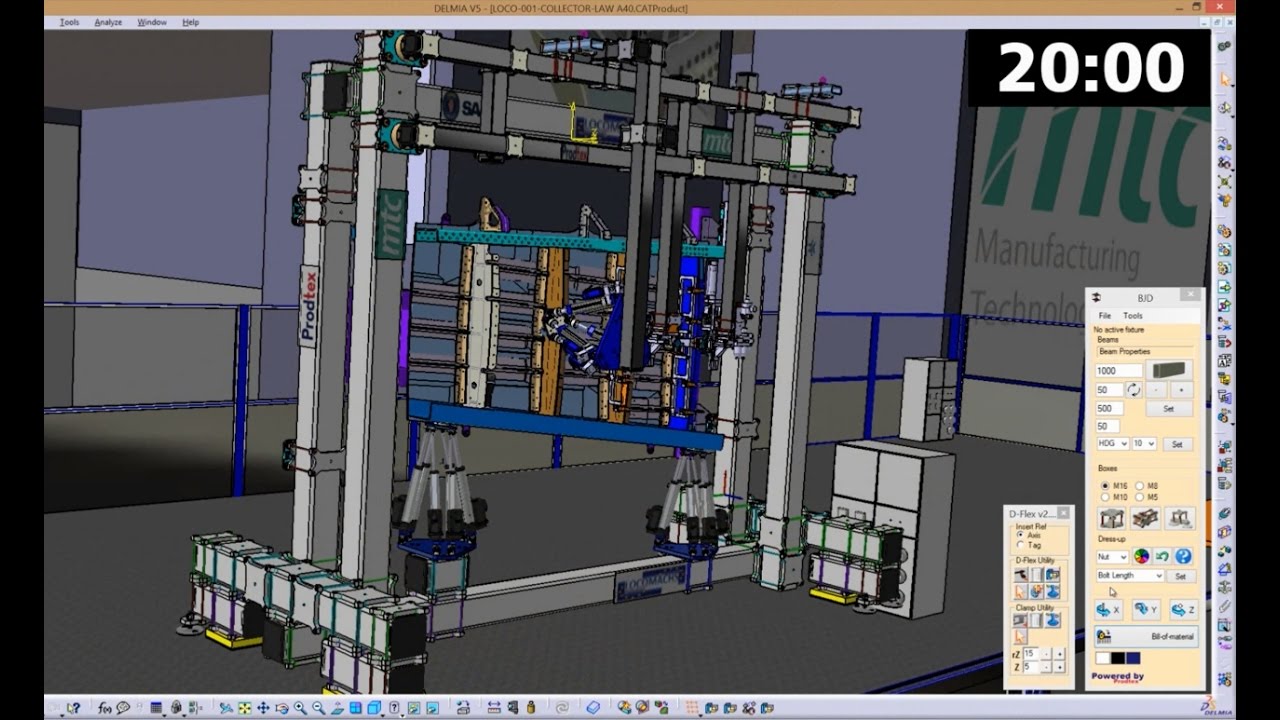Click the middle box assembly icon under Boxes
The image size is (1280, 720).
(x=1145, y=518)
